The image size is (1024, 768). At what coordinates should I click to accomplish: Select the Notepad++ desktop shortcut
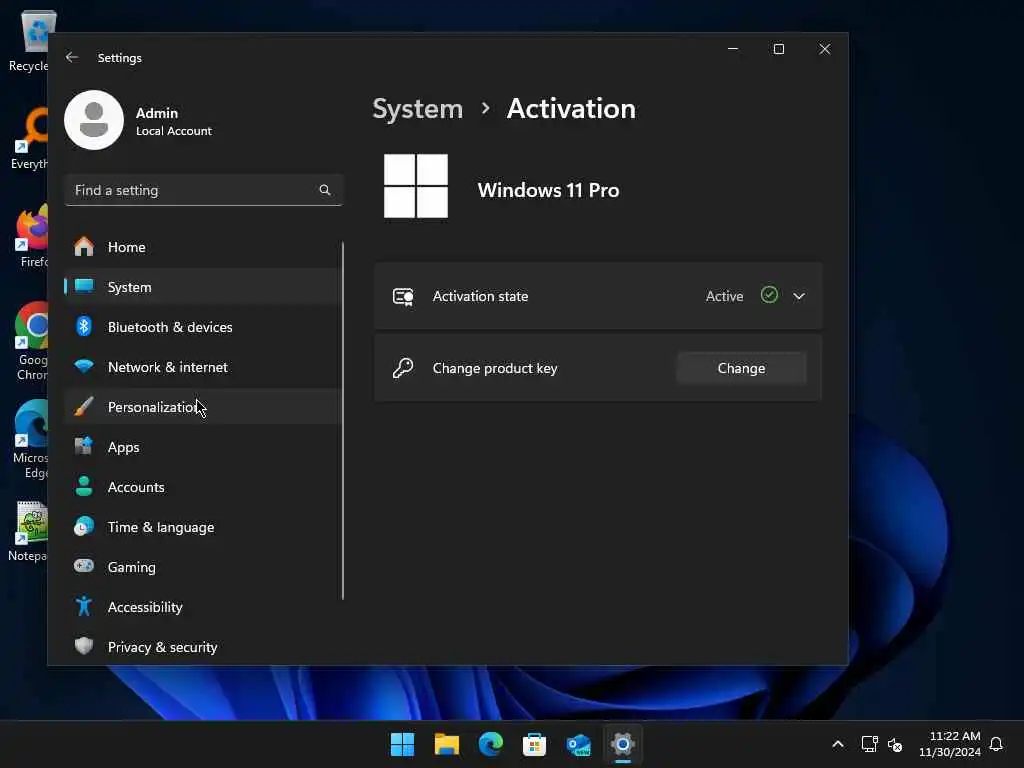click(x=29, y=531)
